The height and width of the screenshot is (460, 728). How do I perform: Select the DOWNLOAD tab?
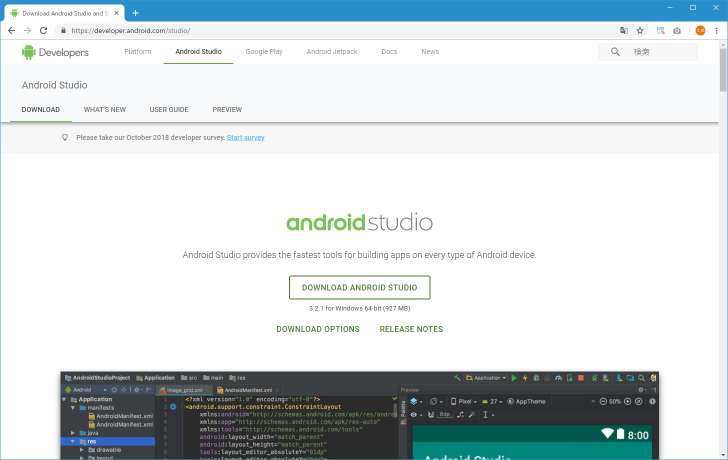[41, 110]
